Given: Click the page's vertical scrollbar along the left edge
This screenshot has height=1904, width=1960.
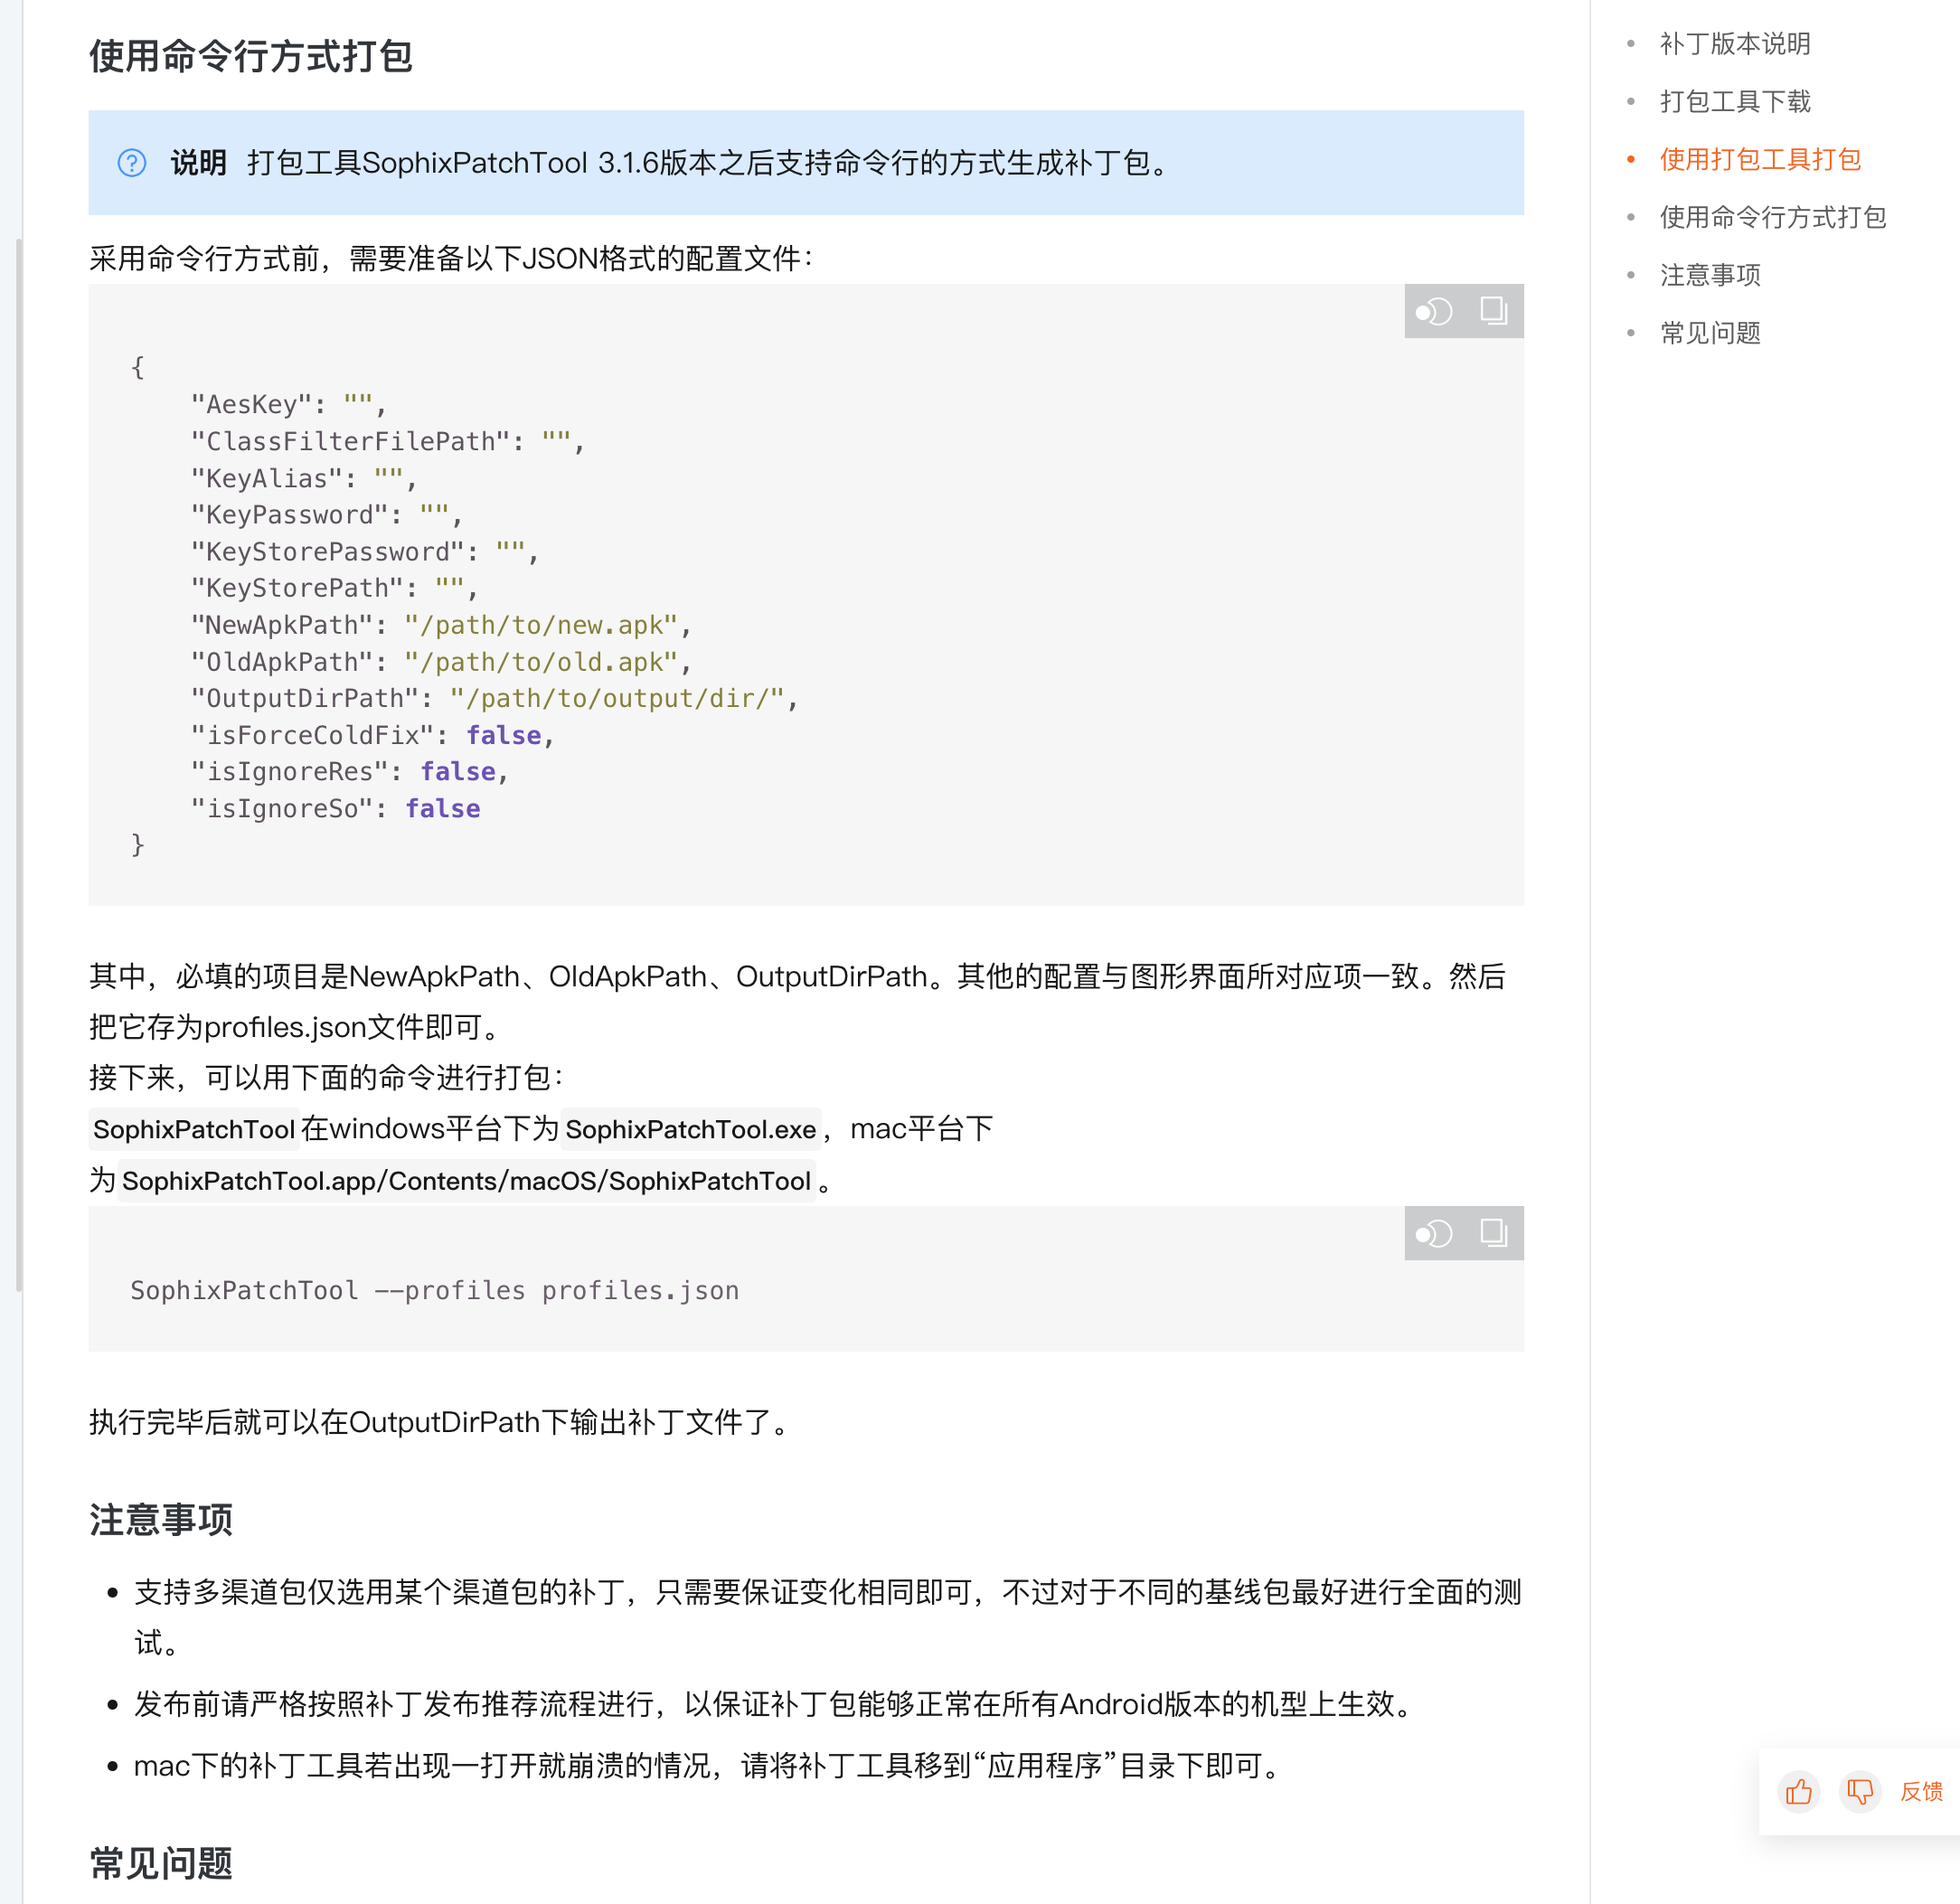Looking at the screenshot, I should pos(18,765).
